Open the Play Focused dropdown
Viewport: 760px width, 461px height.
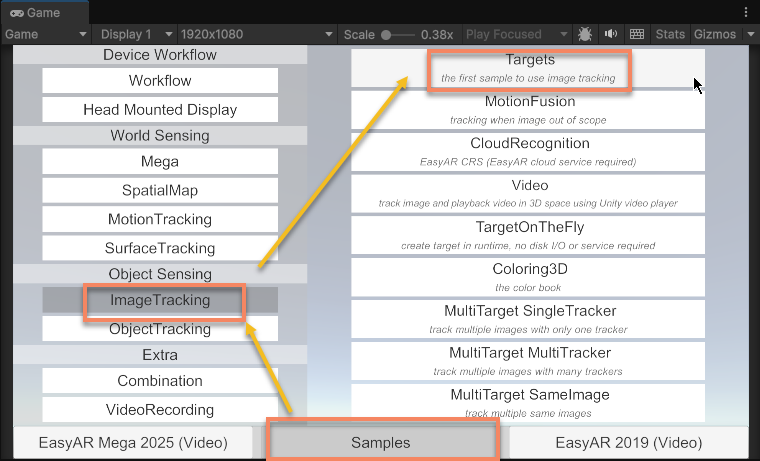point(515,35)
